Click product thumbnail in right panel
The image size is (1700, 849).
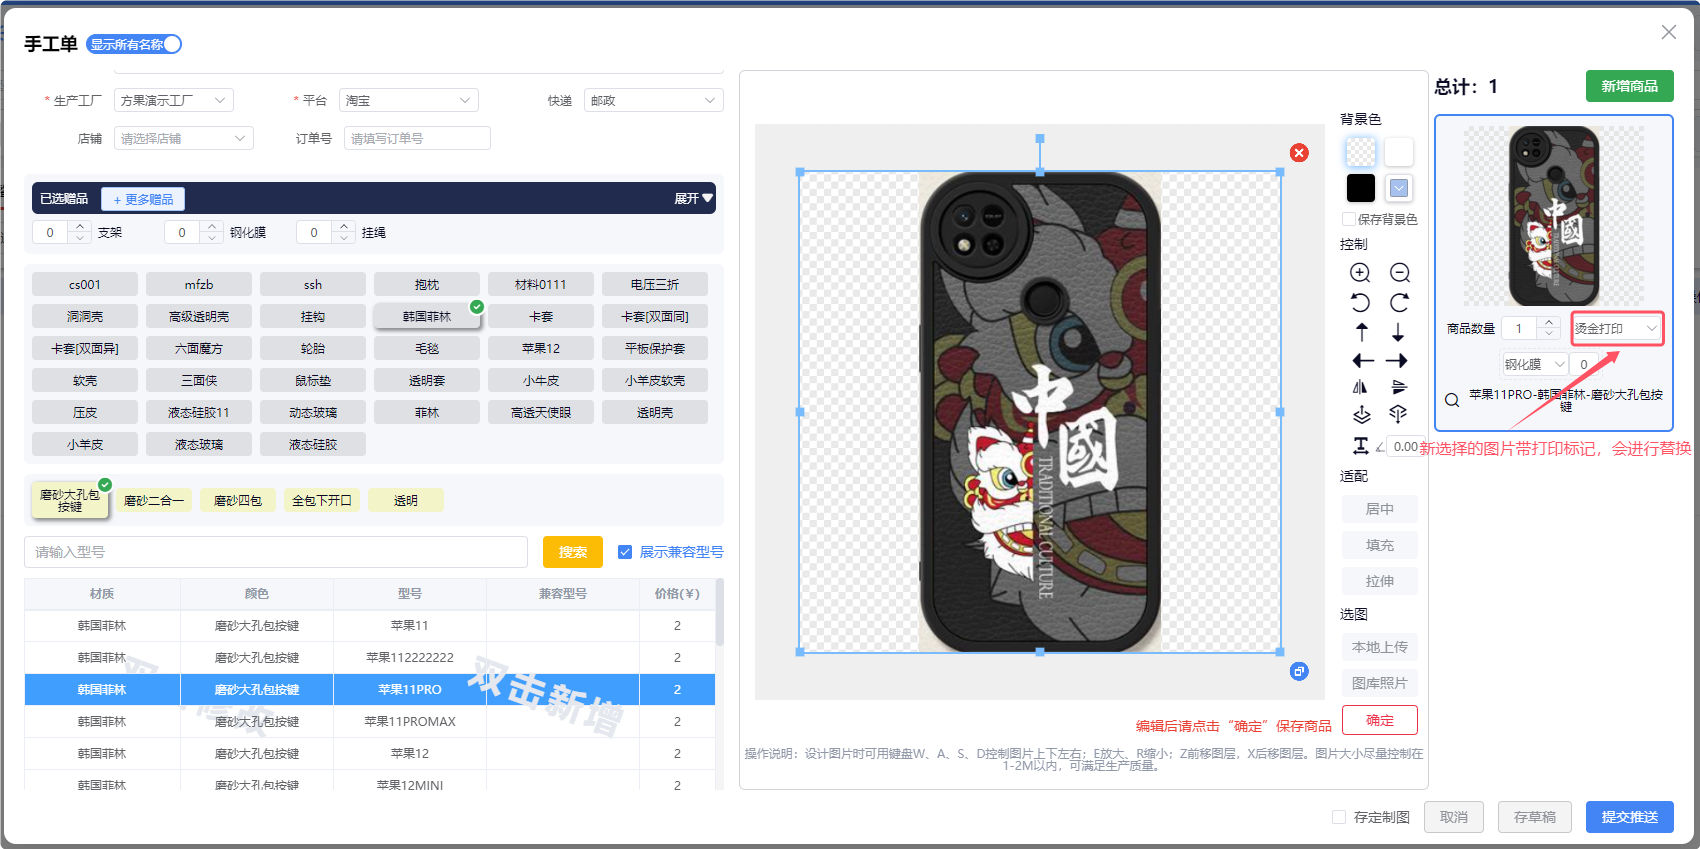point(1553,216)
